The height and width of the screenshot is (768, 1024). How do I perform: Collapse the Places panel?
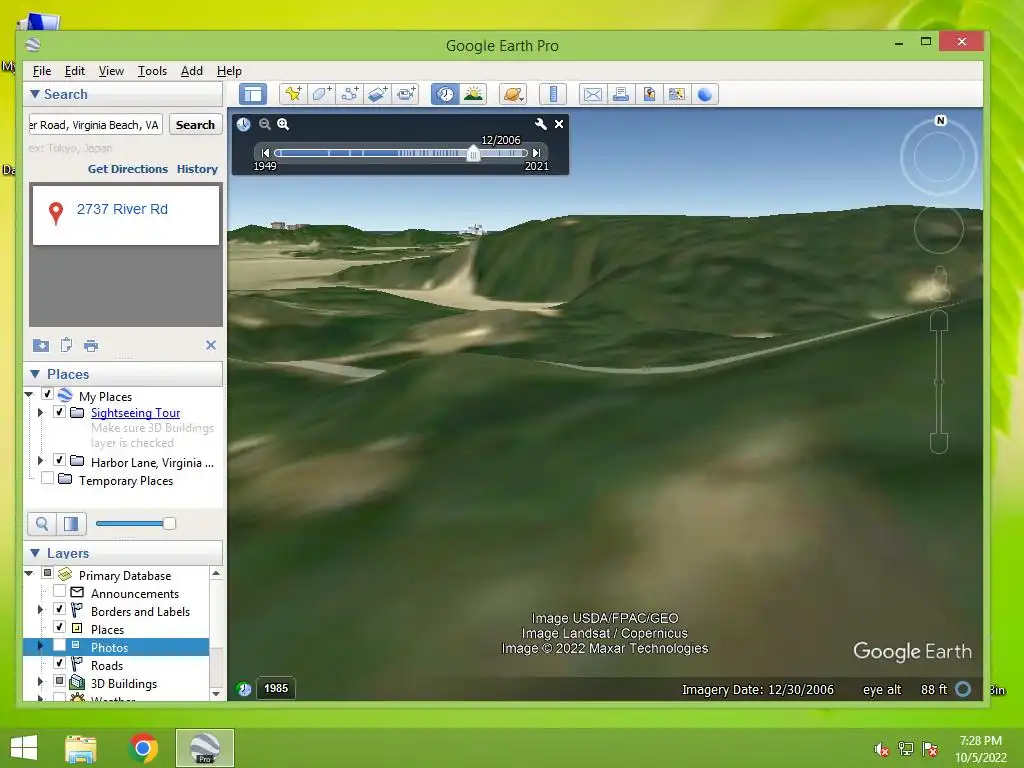pyautogui.click(x=35, y=374)
